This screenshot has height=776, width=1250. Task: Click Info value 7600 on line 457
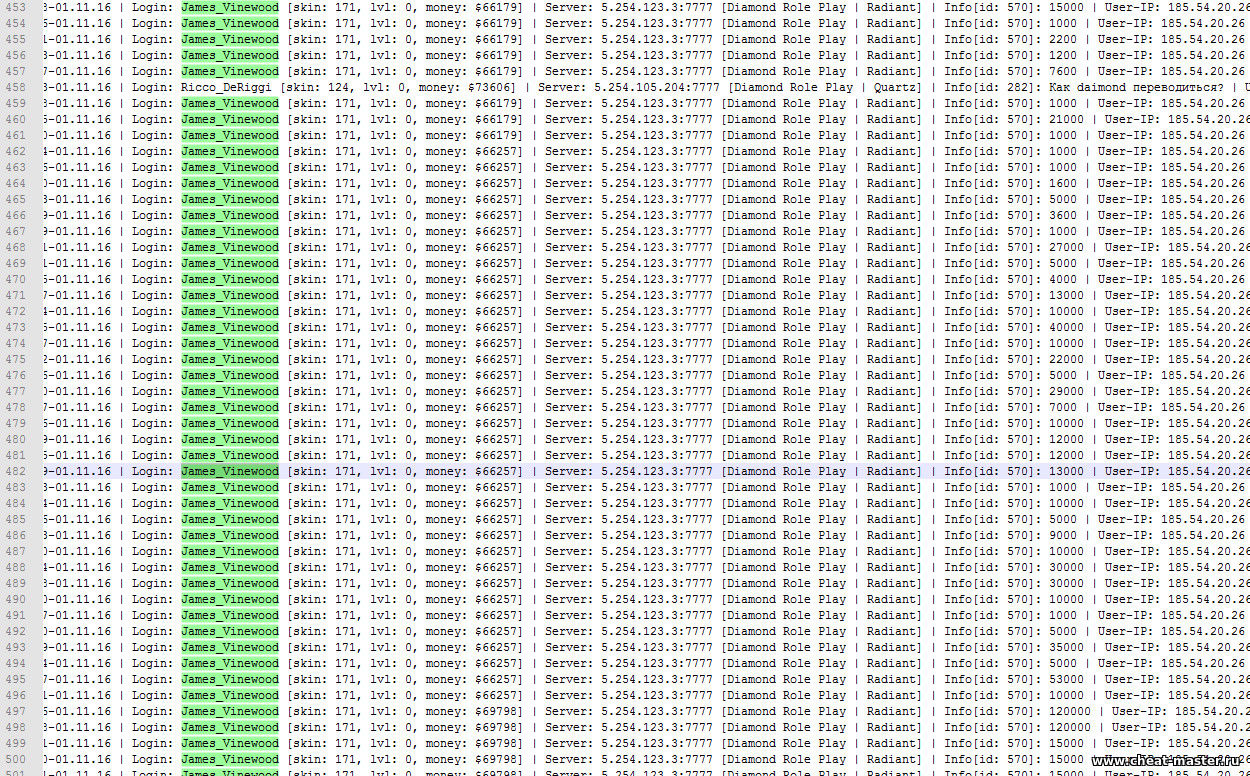point(1062,71)
